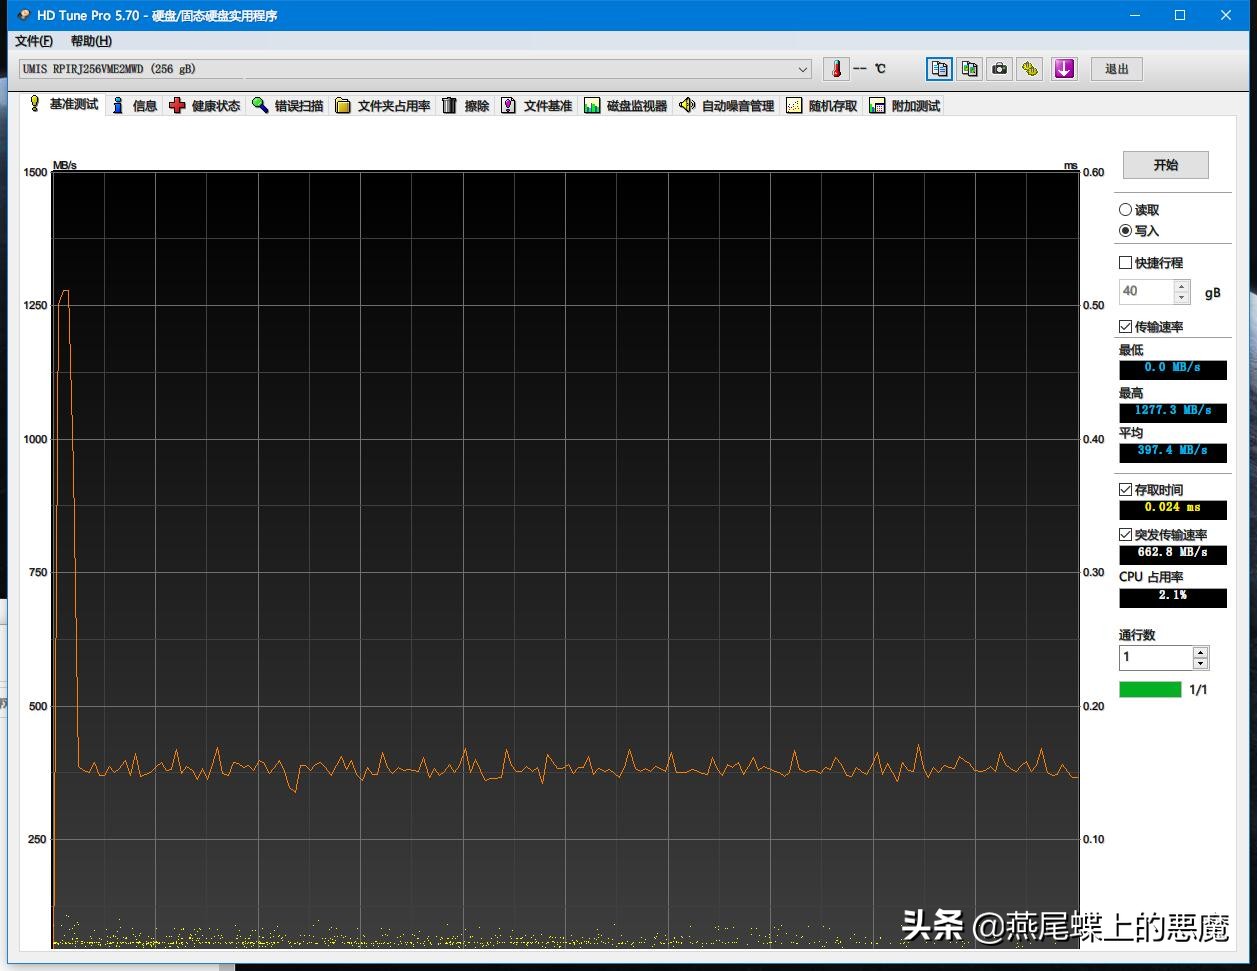1257x971 pixels.
Task: Click the purple down-arrow minimize-to-tray icon
Action: click(1064, 69)
